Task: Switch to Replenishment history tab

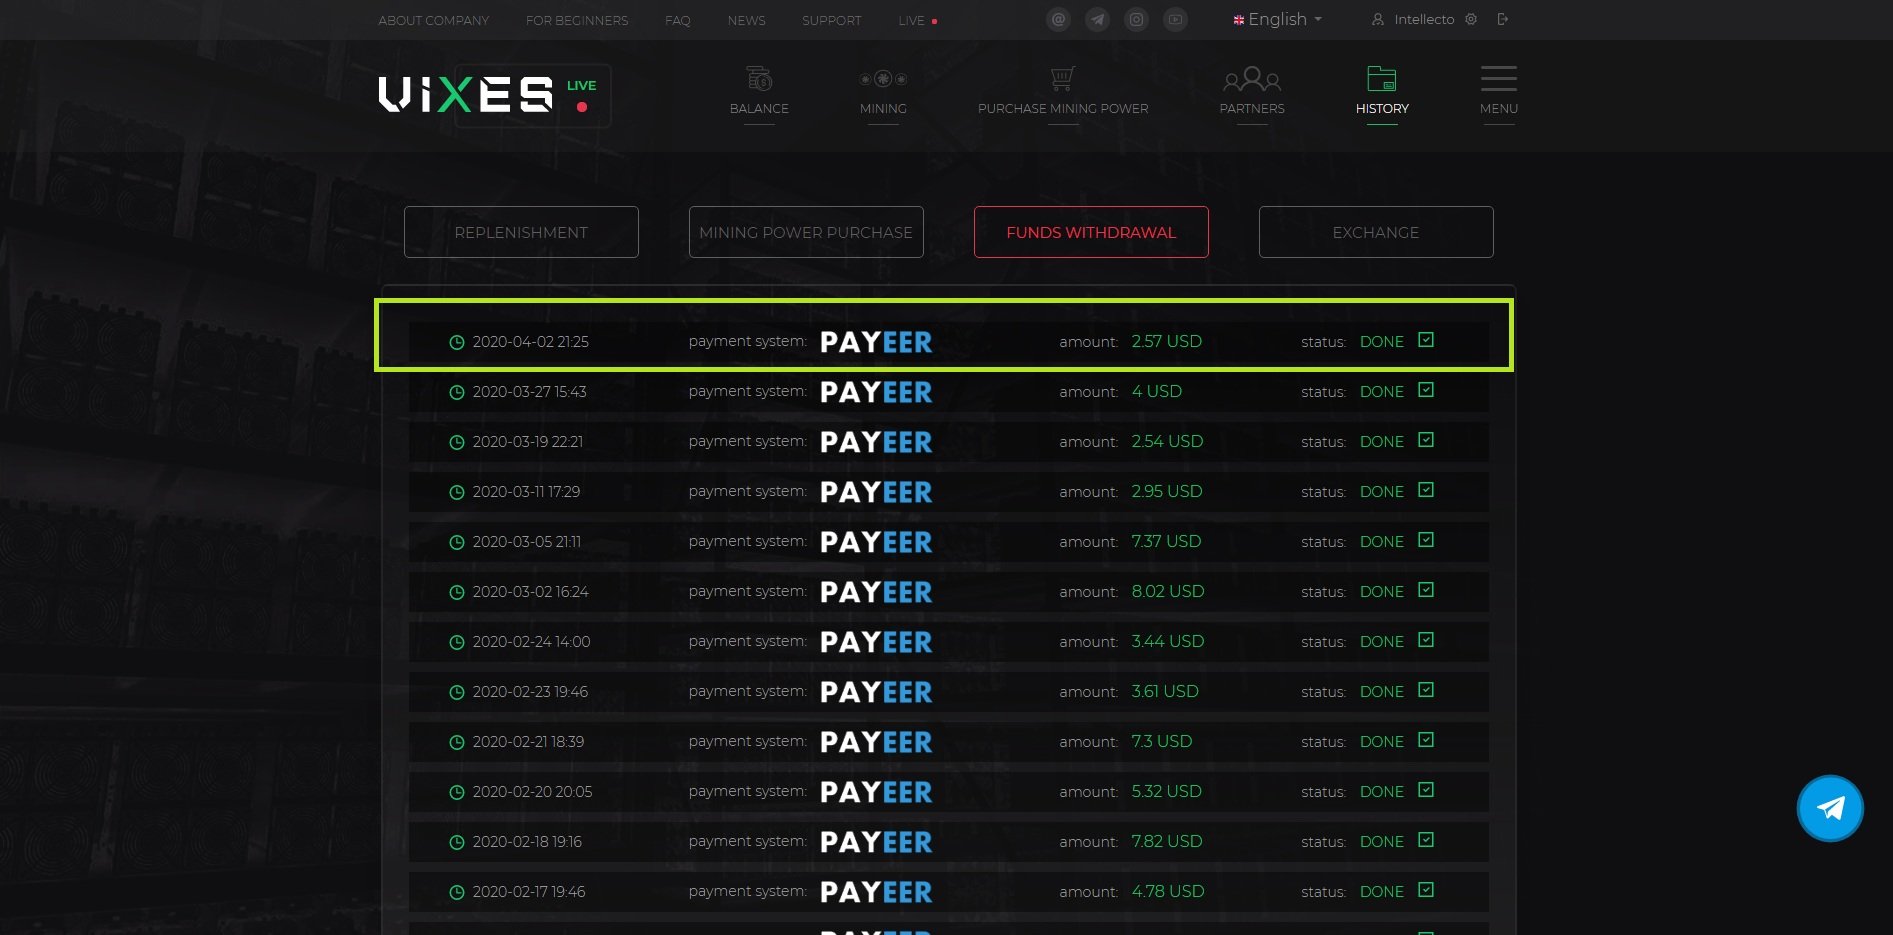Action: point(521,232)
